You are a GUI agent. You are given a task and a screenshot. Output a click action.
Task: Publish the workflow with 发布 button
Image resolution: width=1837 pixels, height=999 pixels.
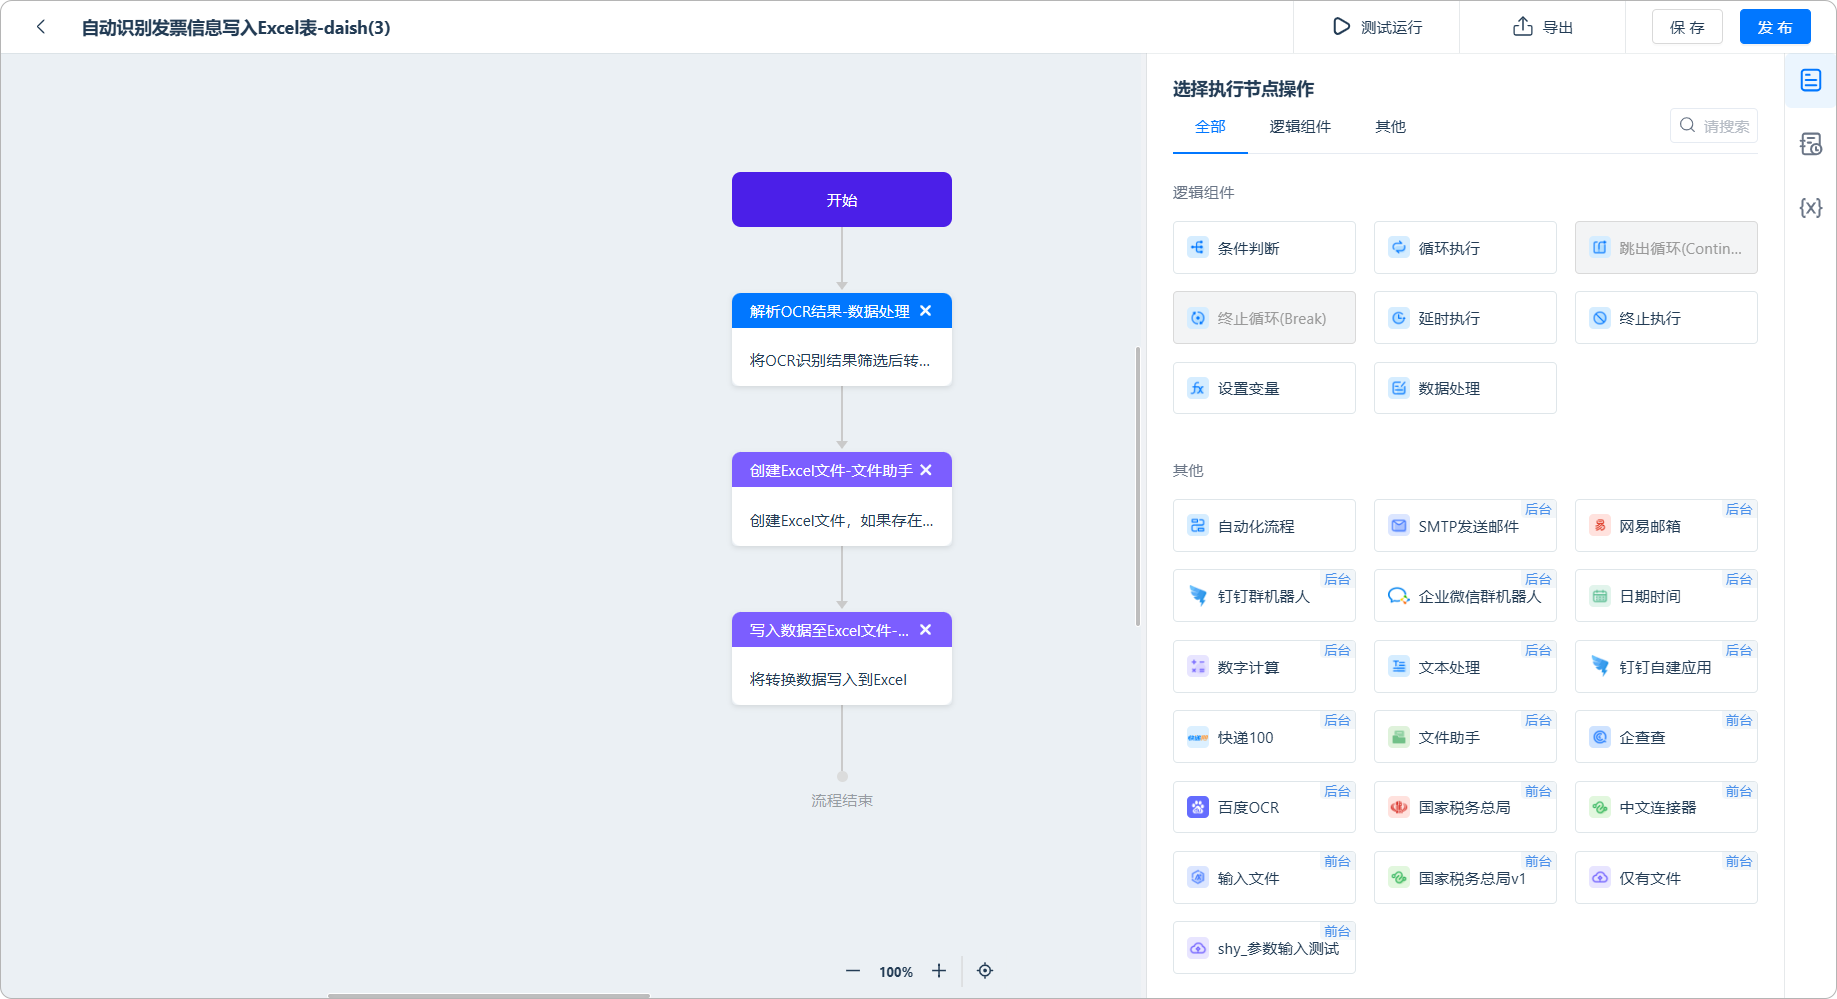tap(1775, 27)
